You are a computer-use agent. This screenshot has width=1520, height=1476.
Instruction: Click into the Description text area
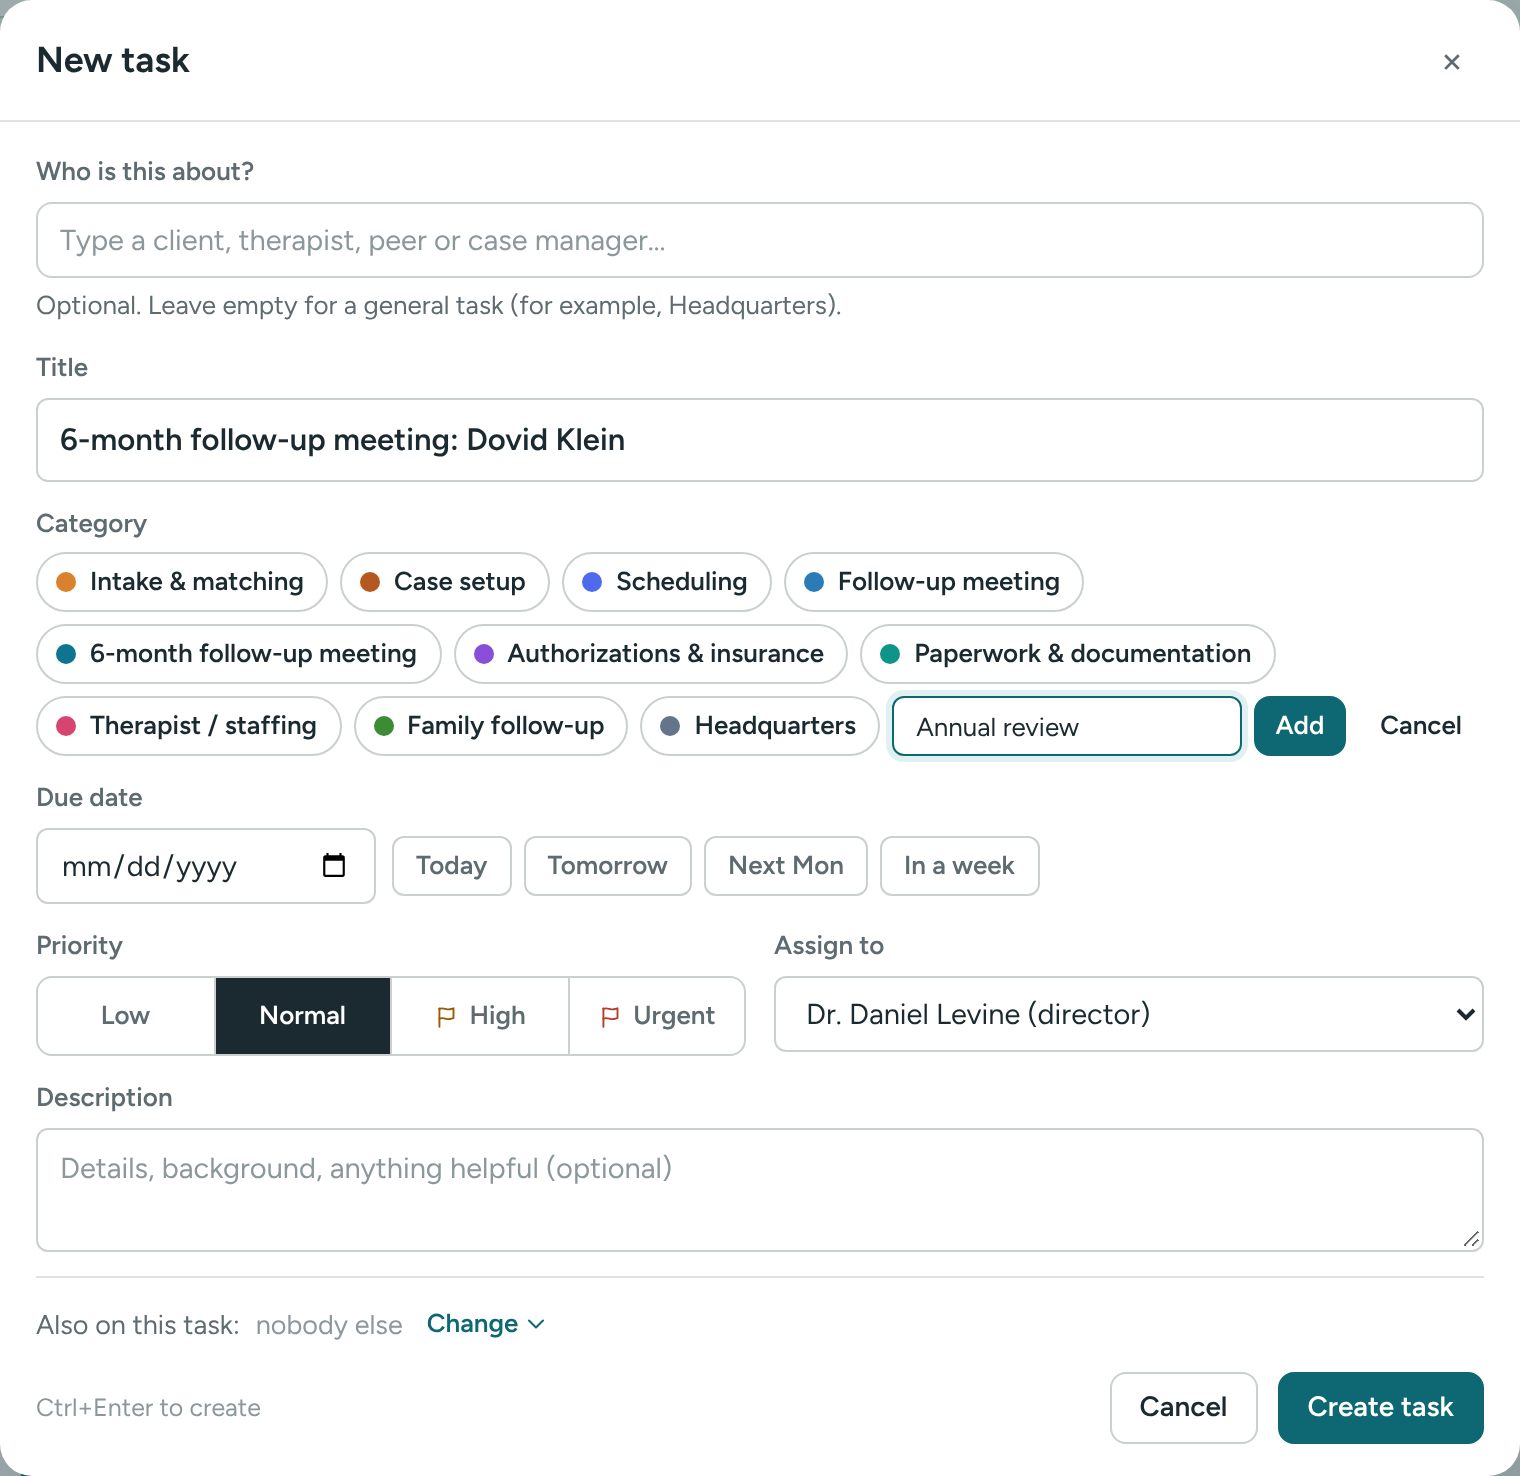tap(760, 1190)
